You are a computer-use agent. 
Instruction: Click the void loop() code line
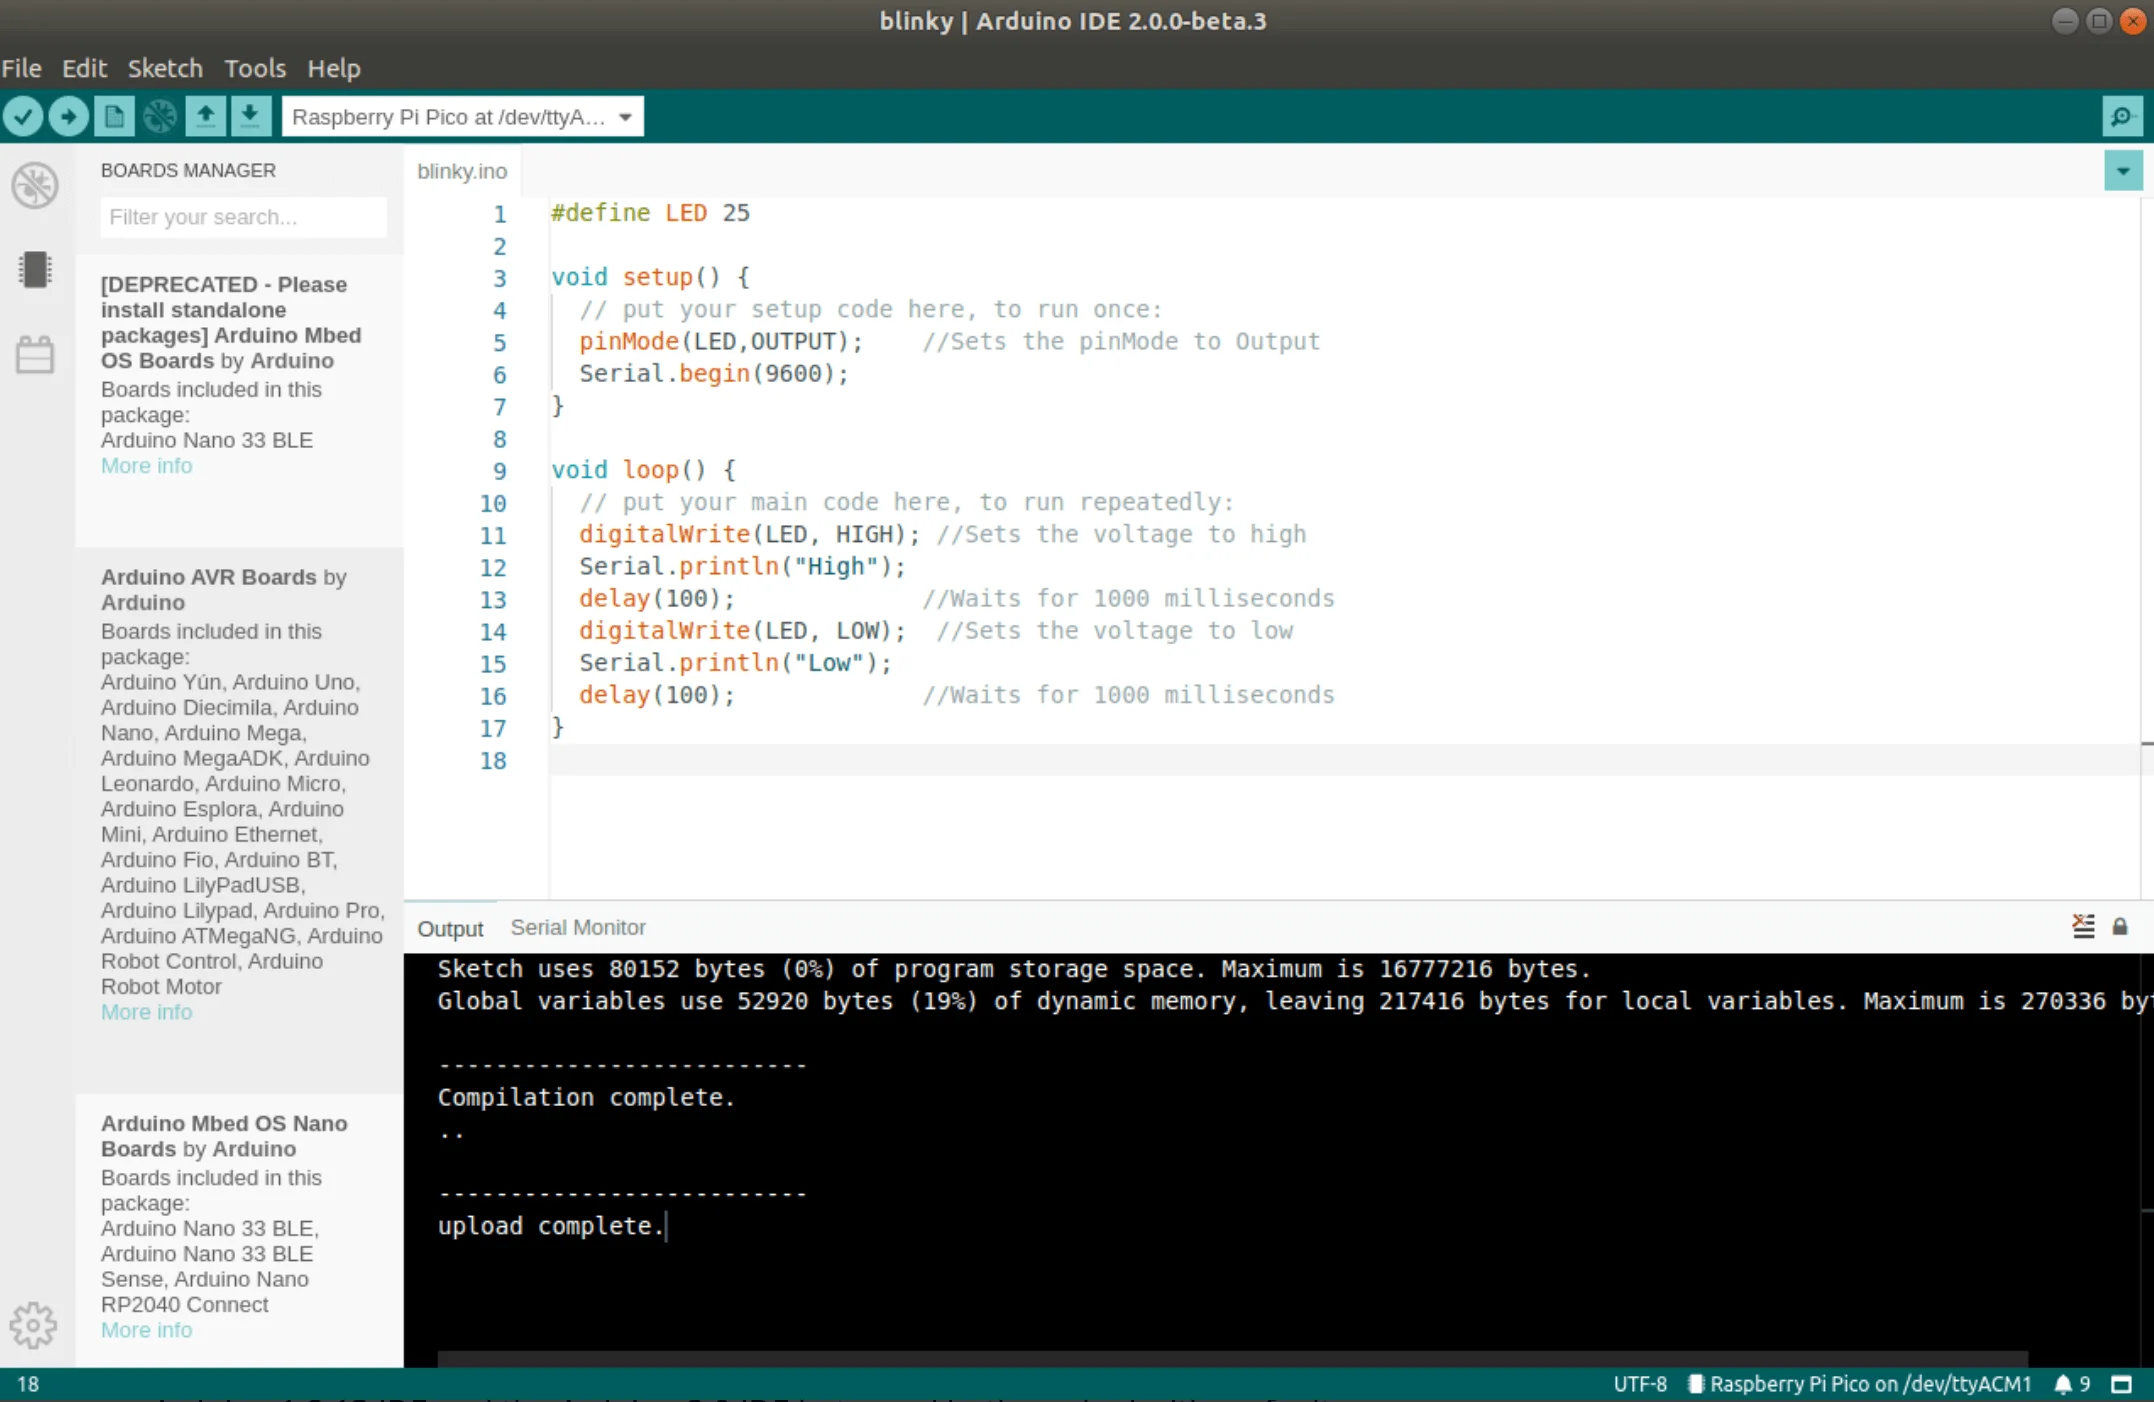coord(643,470)
